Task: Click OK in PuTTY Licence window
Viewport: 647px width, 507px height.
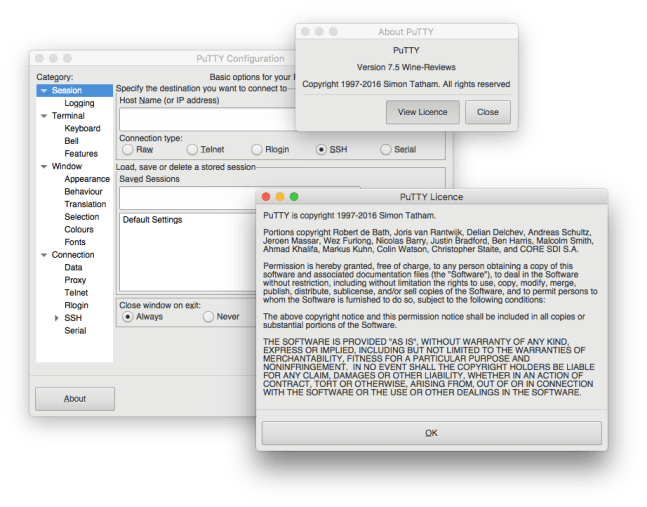Action: [432, 433]
